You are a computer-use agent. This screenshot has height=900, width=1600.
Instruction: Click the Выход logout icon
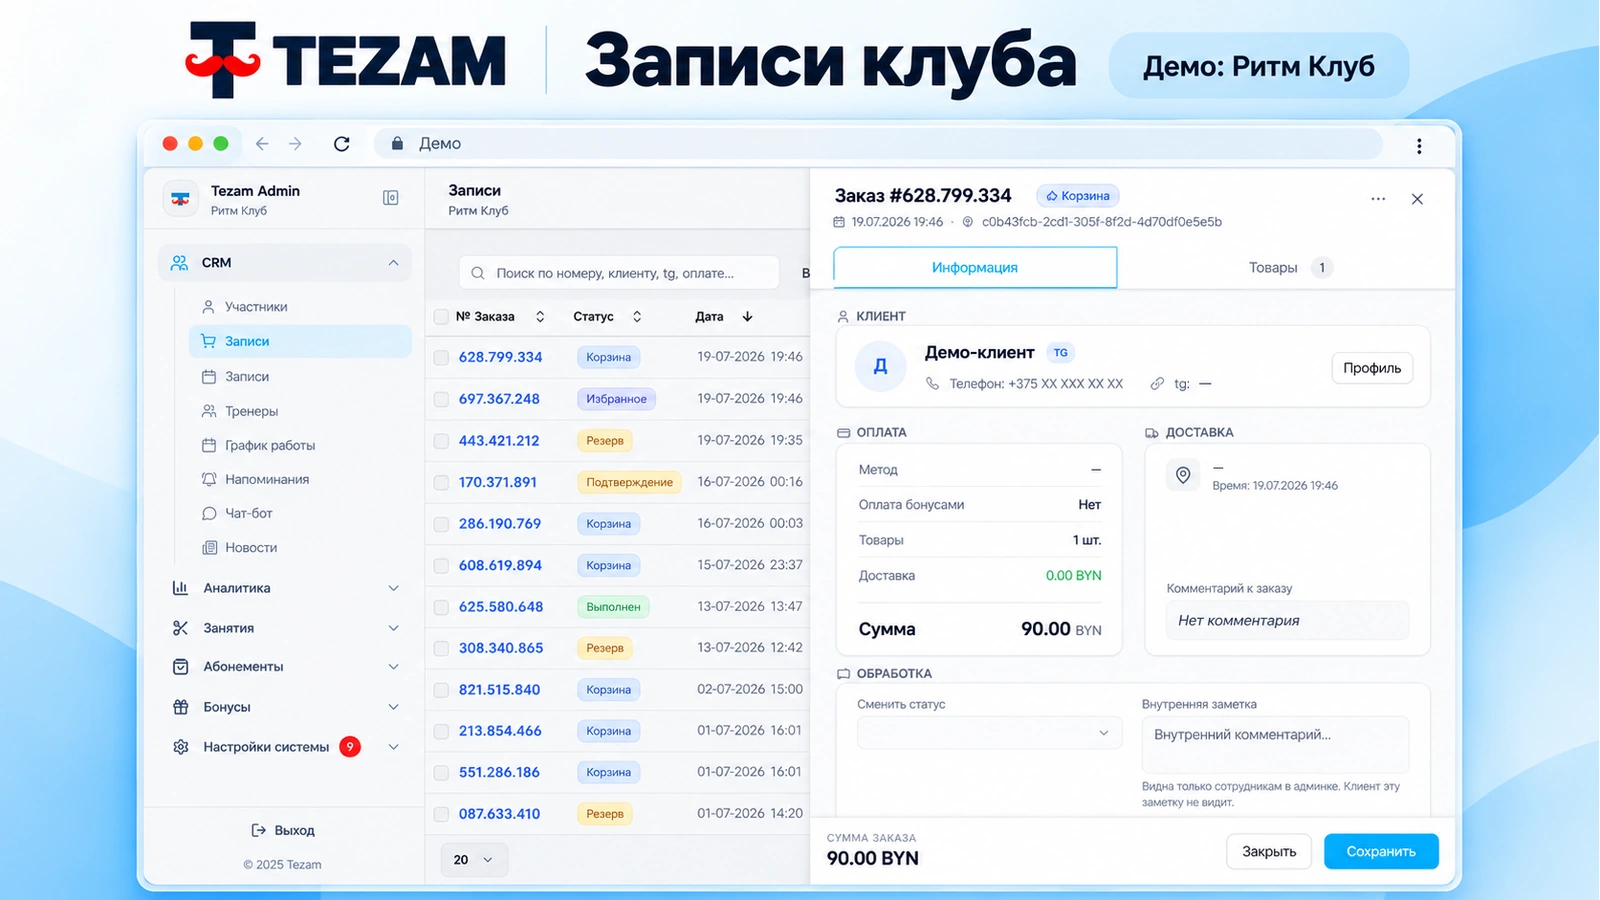click(258, 830)
